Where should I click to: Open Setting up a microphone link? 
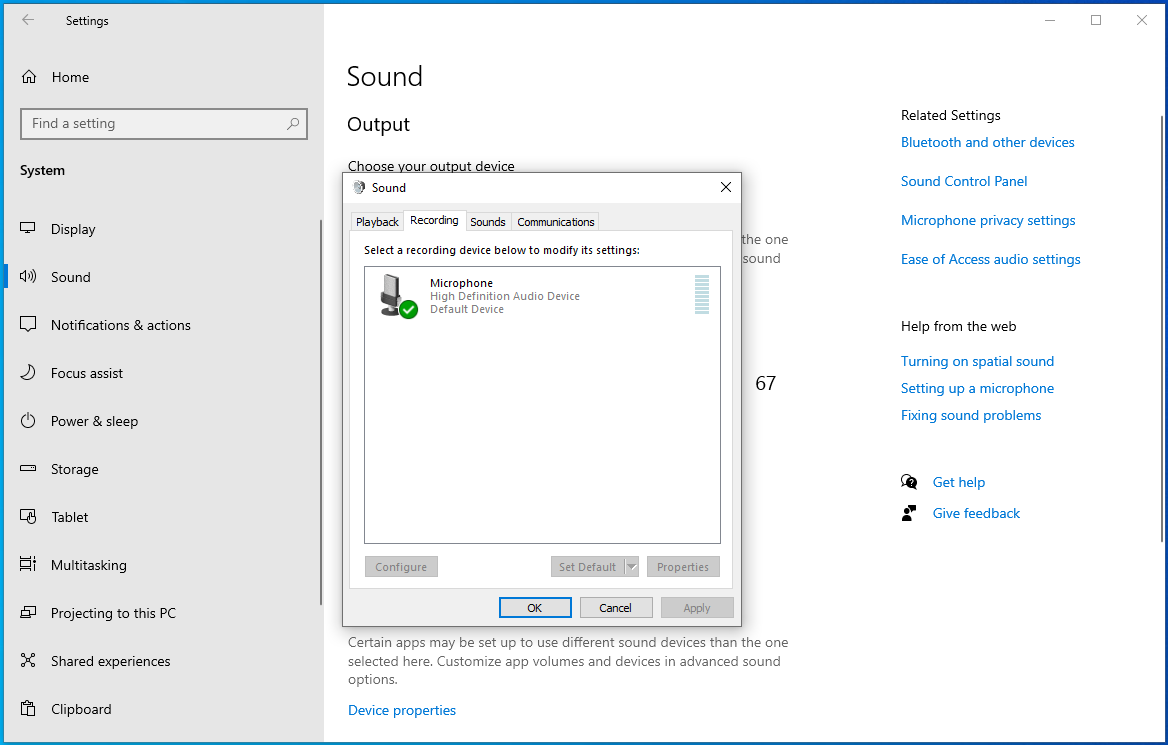point(977,388)
